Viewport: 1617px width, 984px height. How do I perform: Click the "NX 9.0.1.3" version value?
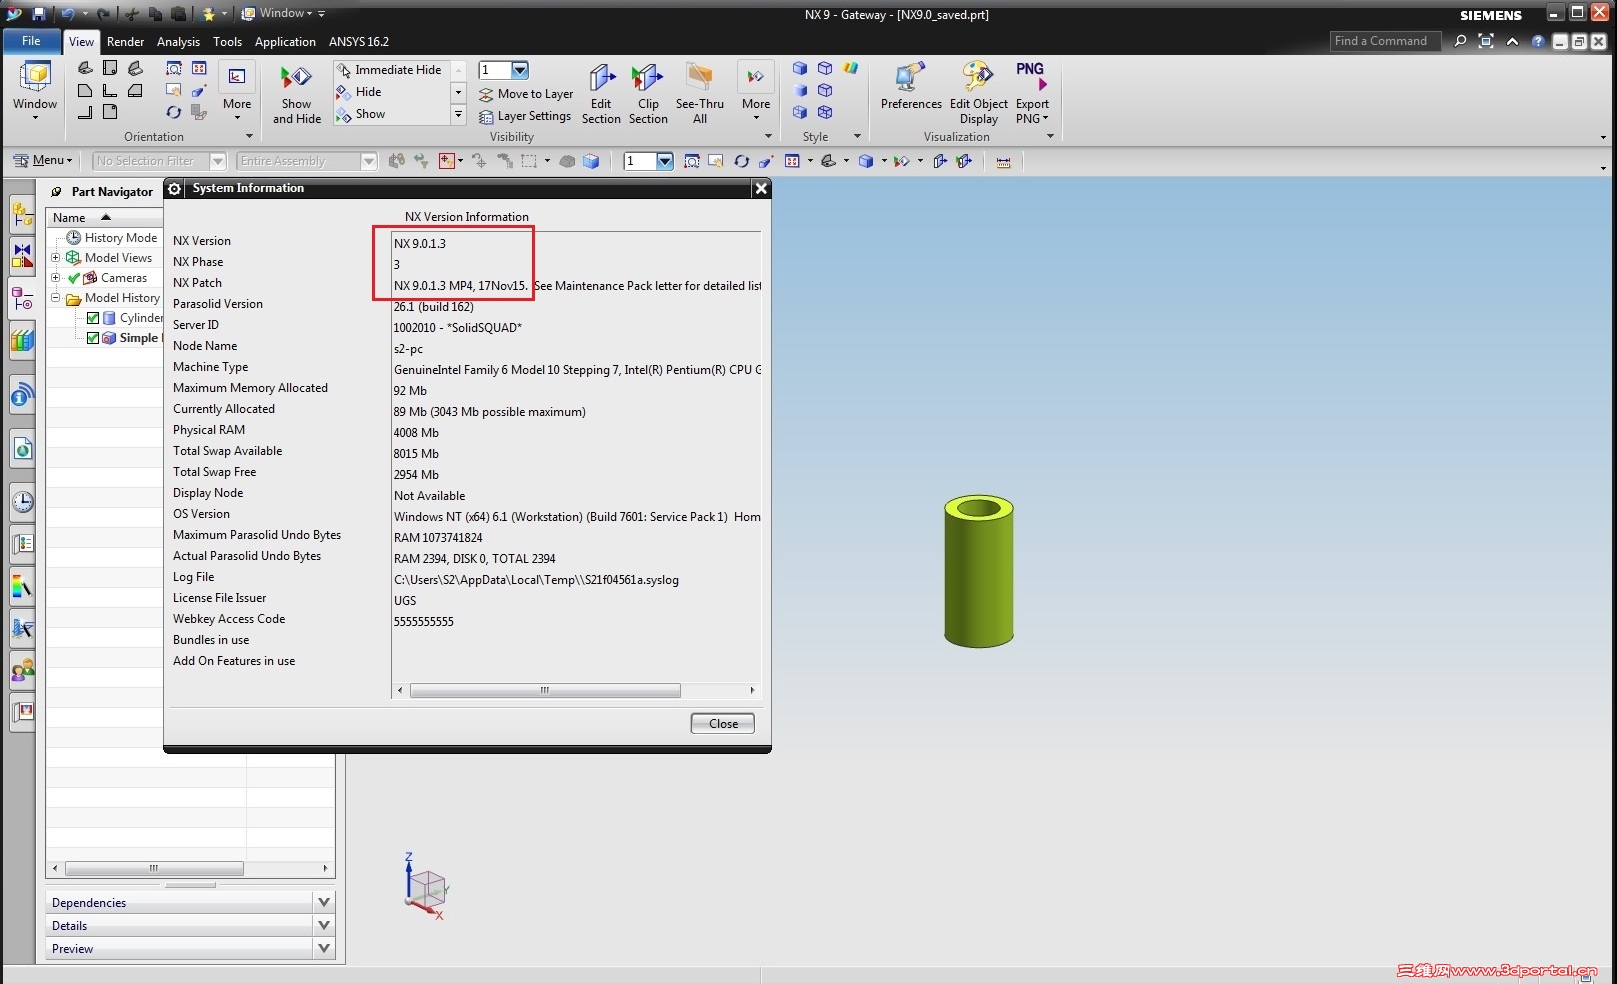tap(420, 243)
